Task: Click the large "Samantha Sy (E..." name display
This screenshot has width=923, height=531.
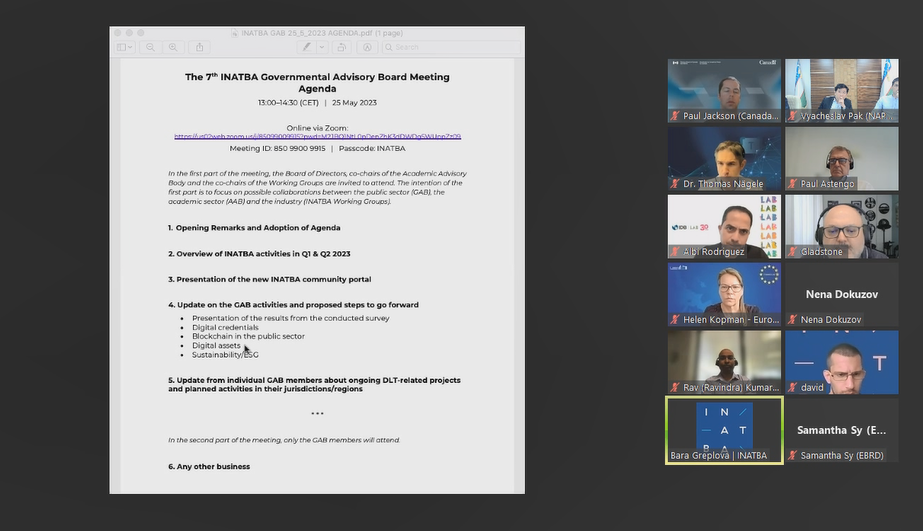Action: (x=841, y=430)
